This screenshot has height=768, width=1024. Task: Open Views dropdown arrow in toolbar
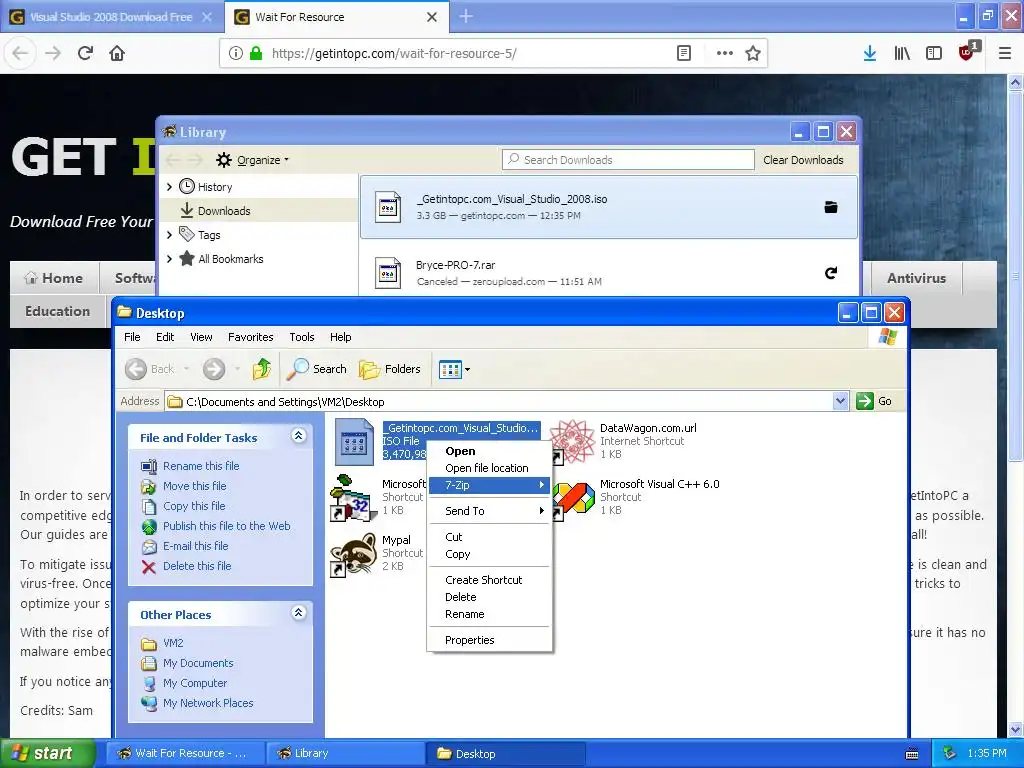468,370
